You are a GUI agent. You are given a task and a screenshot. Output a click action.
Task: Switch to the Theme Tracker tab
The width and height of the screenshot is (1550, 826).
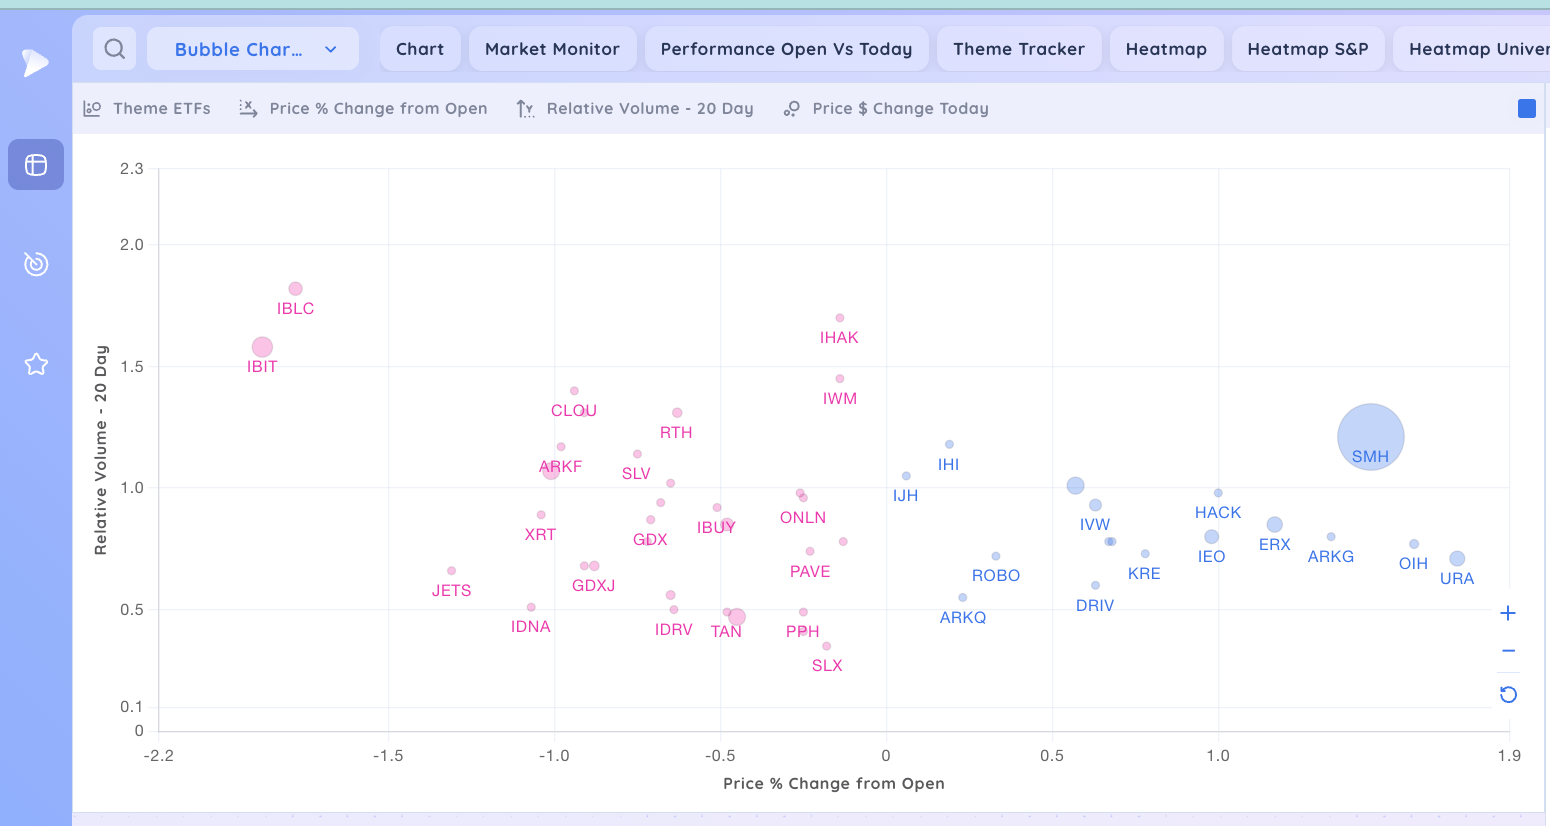point(1018,49)
